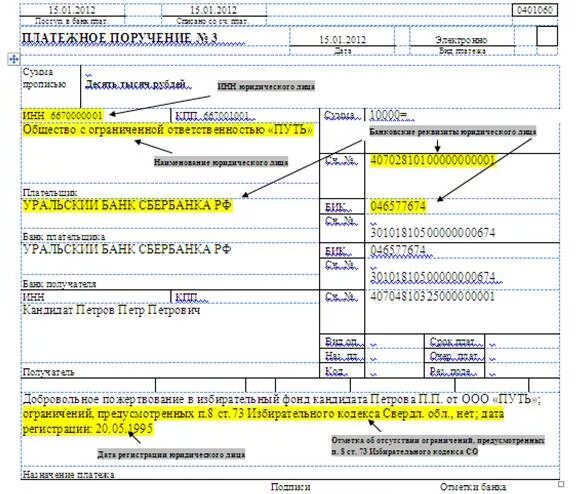577x494 pixels.
Task: Click payer "КПП 667001001" cell
Action: coord(212,116)
